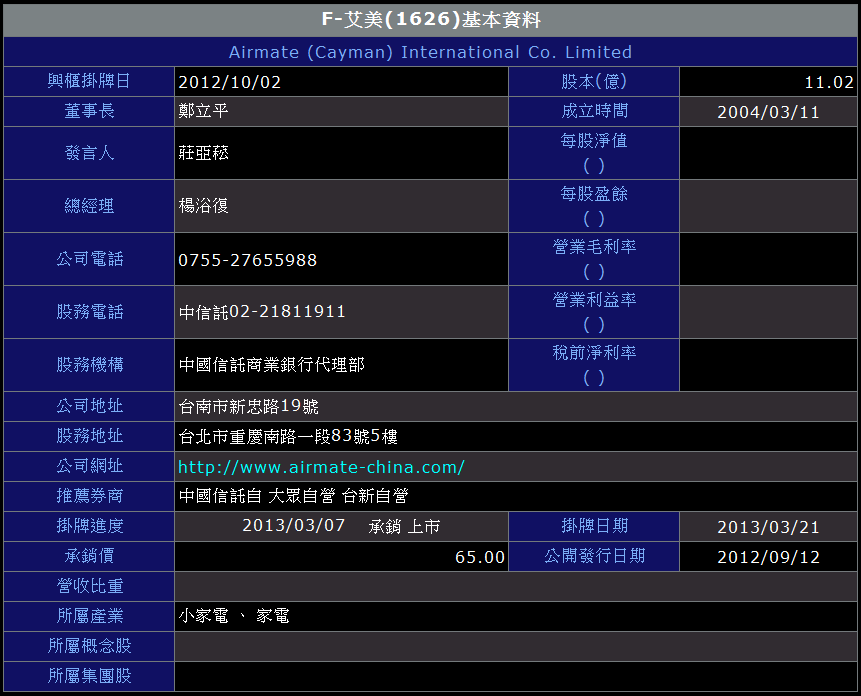Viewport: 861px width, 696px height.
Task: Select the 營業毛利率 label
Action: click(594, 247)
